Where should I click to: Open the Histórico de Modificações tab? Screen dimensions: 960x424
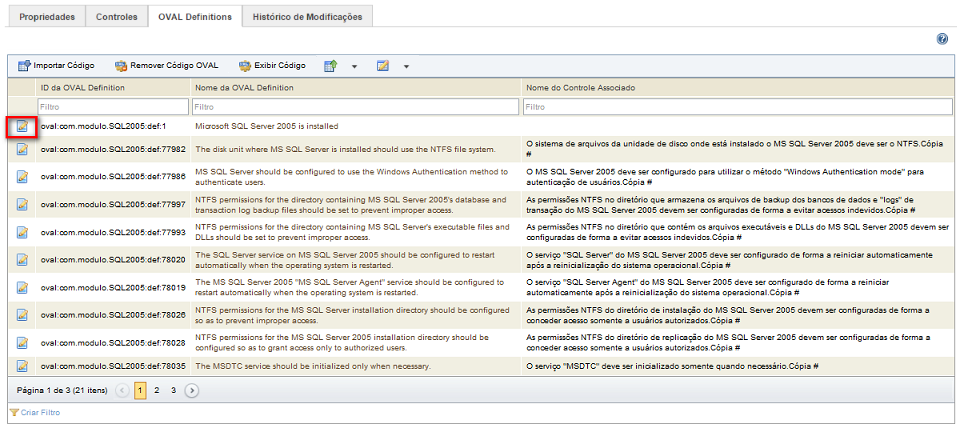307,17
